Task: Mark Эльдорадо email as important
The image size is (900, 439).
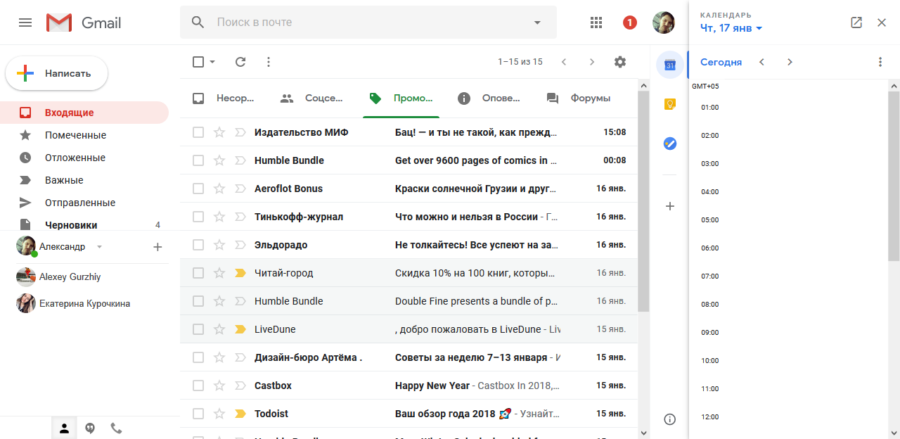Action: [x=240, y=245]
